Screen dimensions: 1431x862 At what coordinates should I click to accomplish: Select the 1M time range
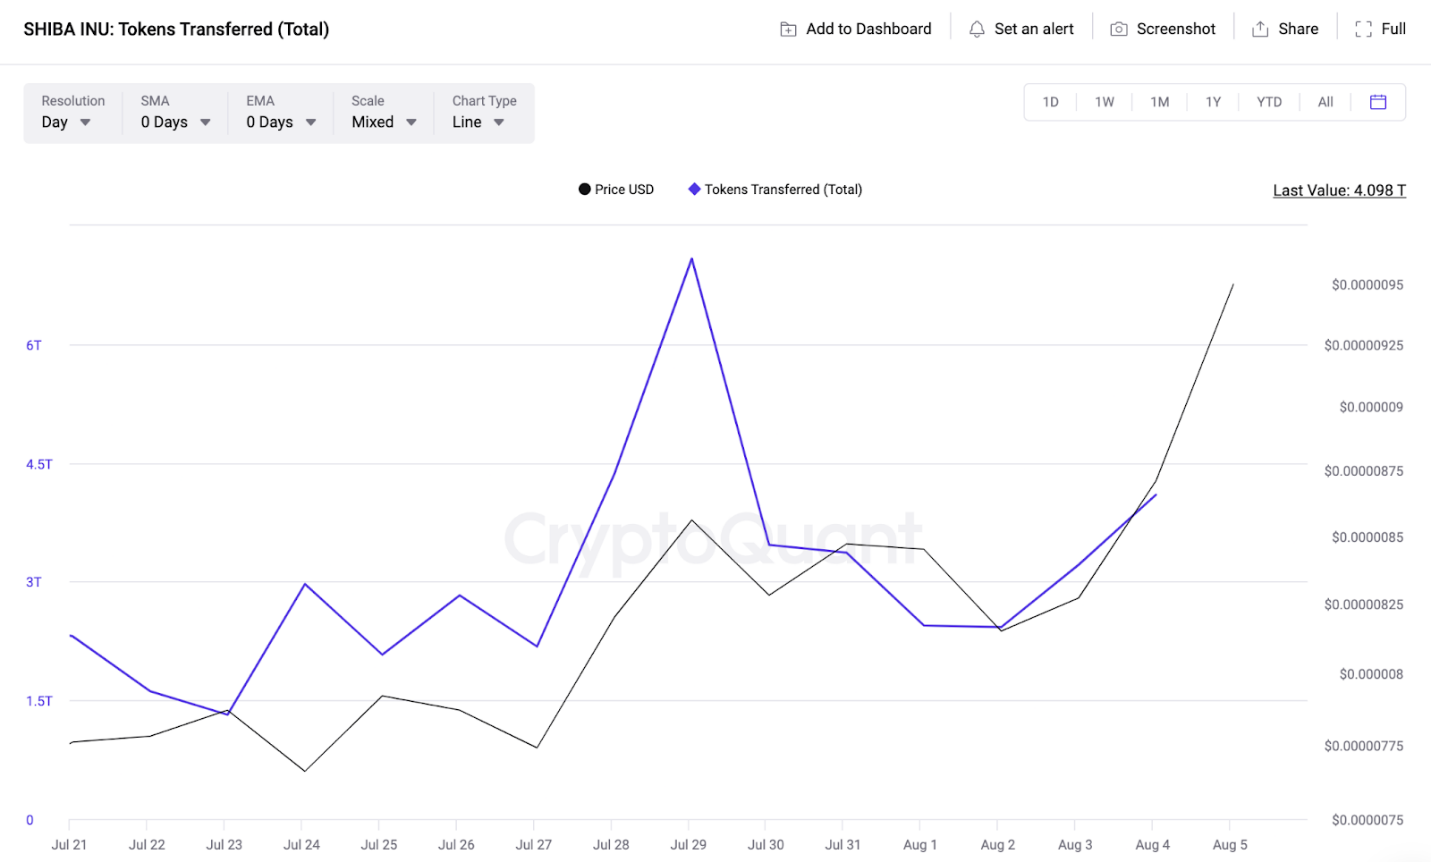click(x=1160, y=102)
